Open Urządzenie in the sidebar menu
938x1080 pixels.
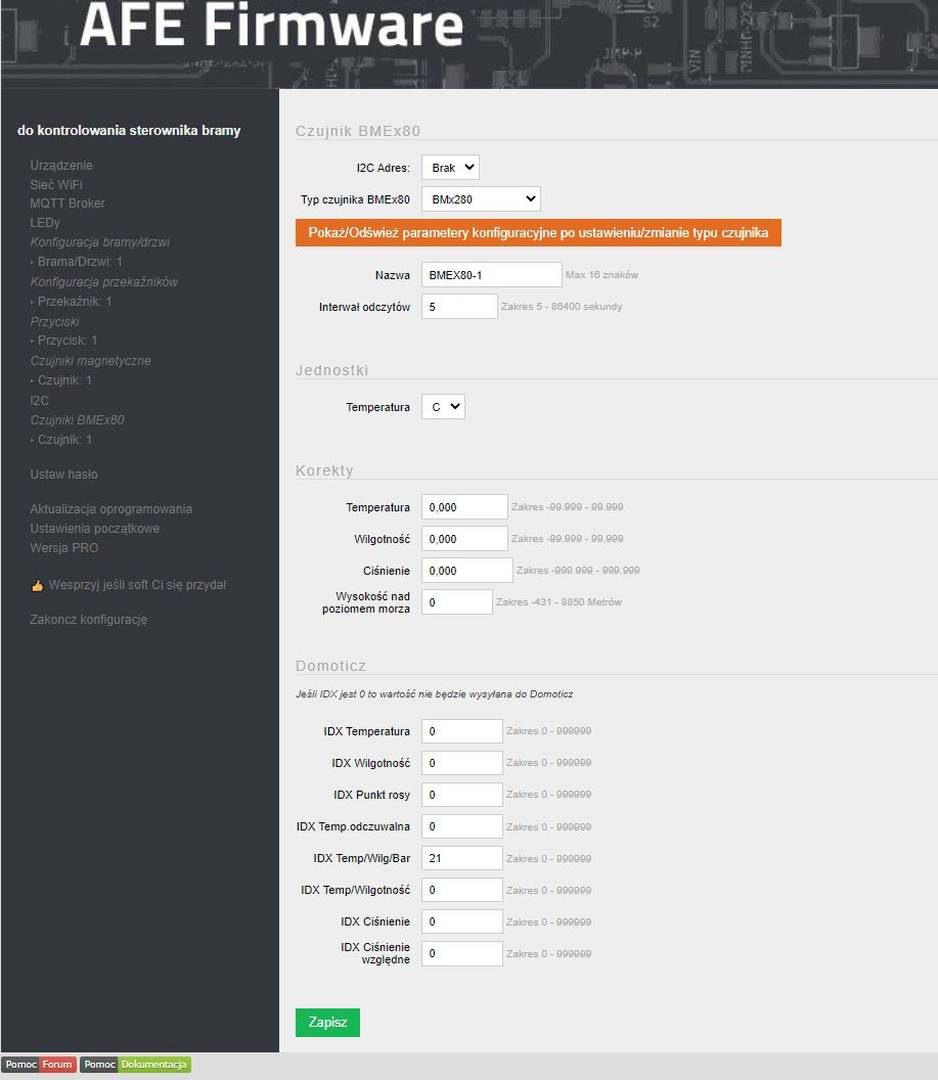tap(61, 165)
